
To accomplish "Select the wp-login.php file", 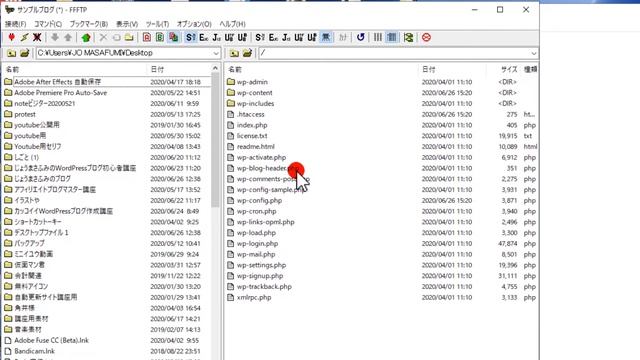I will tap(257, 244).
